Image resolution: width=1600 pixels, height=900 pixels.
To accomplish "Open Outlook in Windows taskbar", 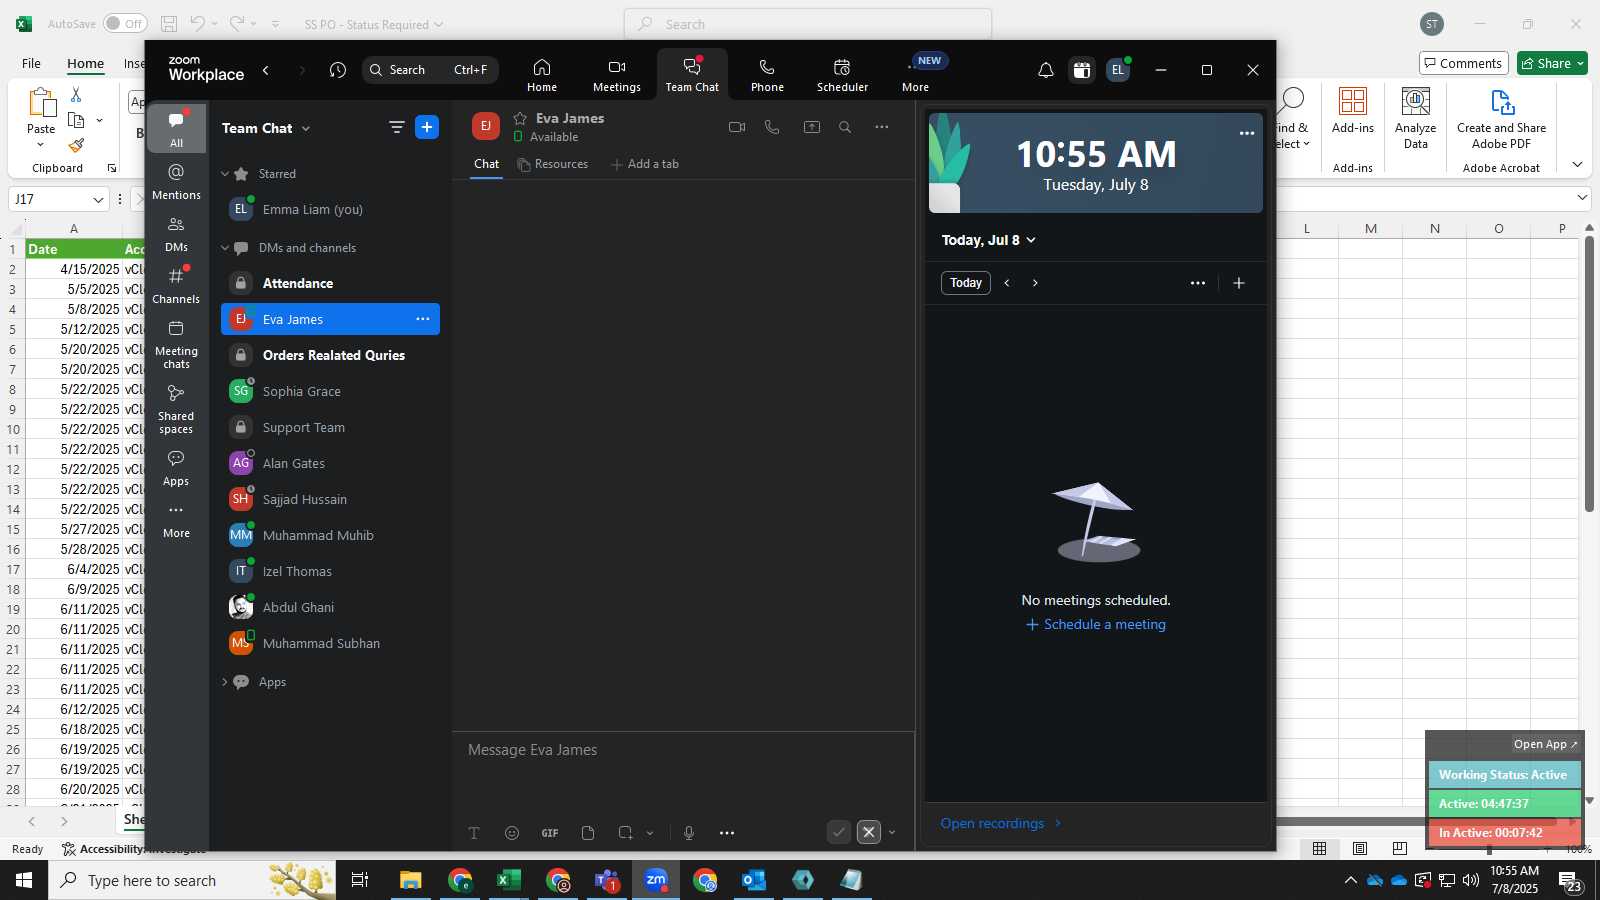I will (x=754, y=880).
